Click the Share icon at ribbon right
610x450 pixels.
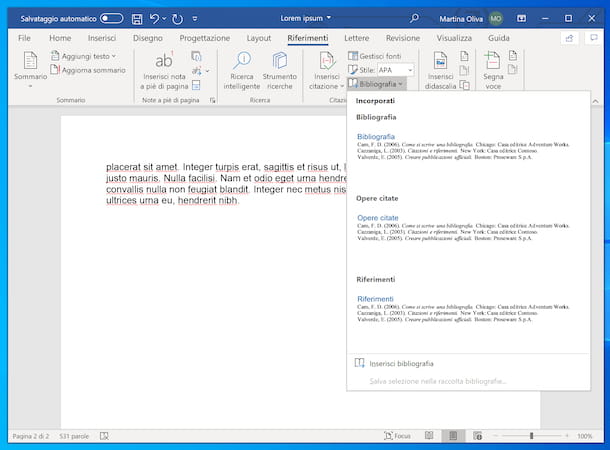(570, 38)
